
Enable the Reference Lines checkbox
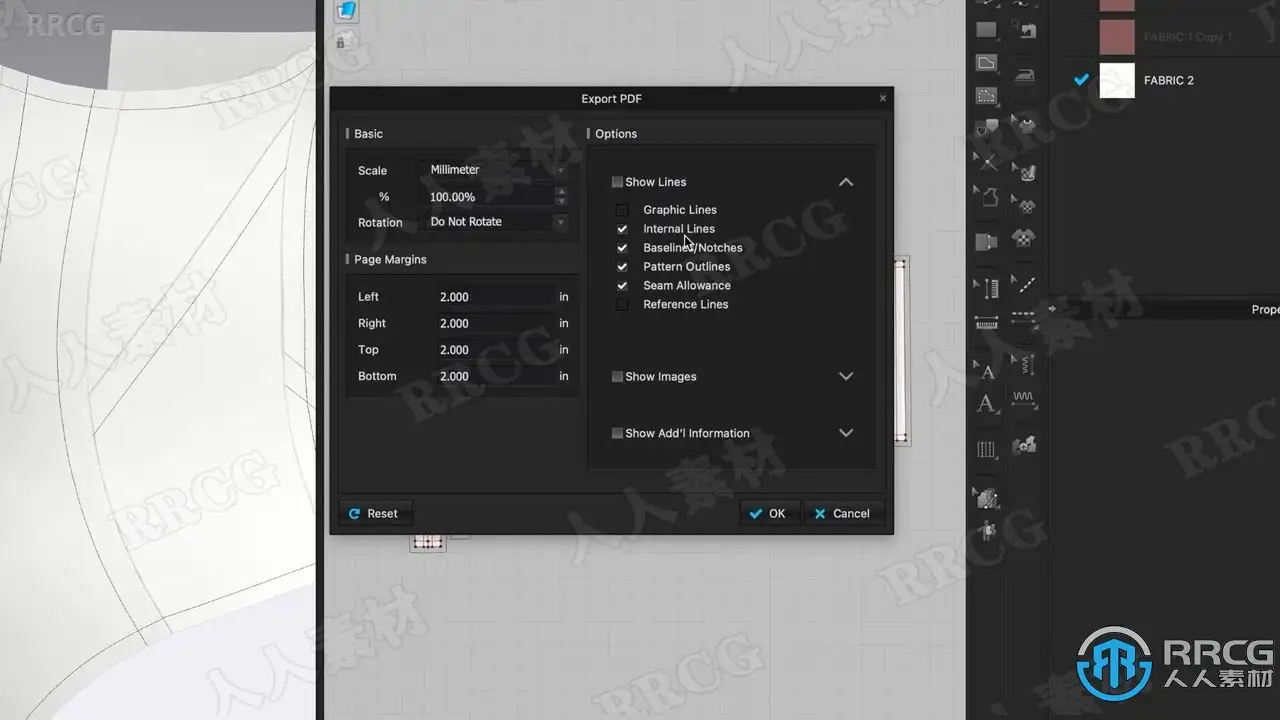coord(622,305)
